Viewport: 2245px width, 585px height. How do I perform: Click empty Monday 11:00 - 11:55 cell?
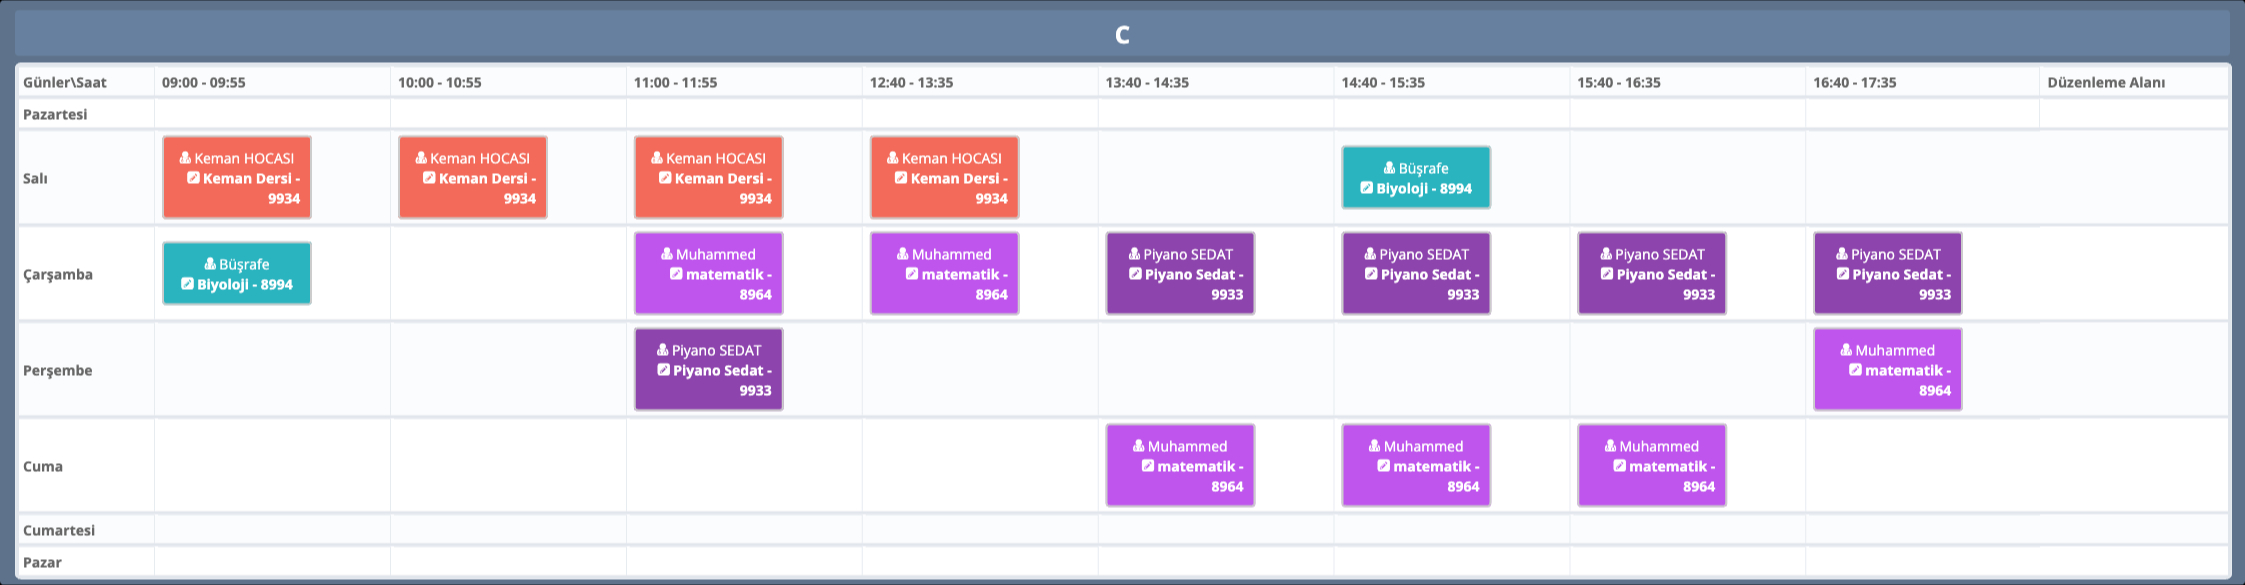[x=744, y=114]
